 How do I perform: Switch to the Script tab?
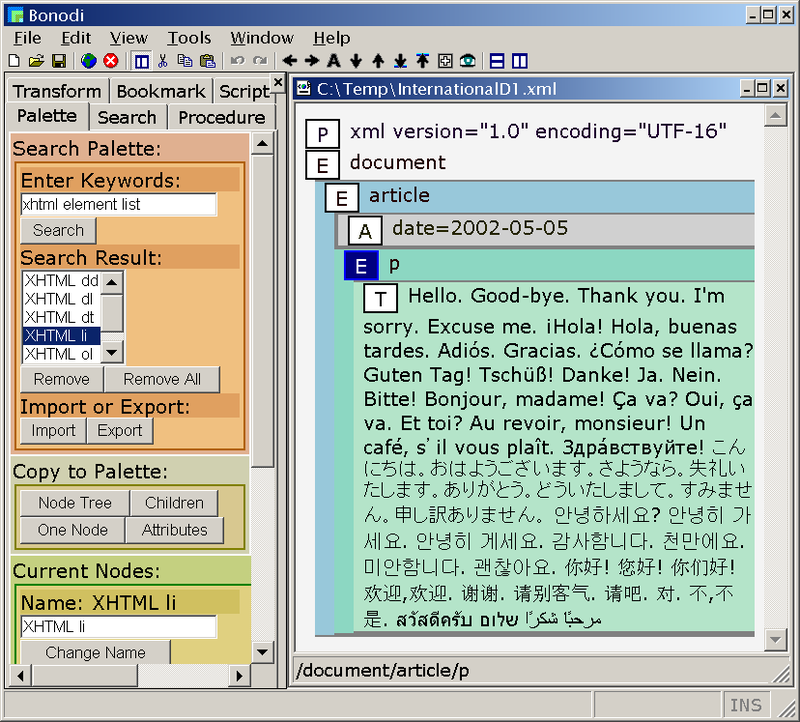pos(244,91)
